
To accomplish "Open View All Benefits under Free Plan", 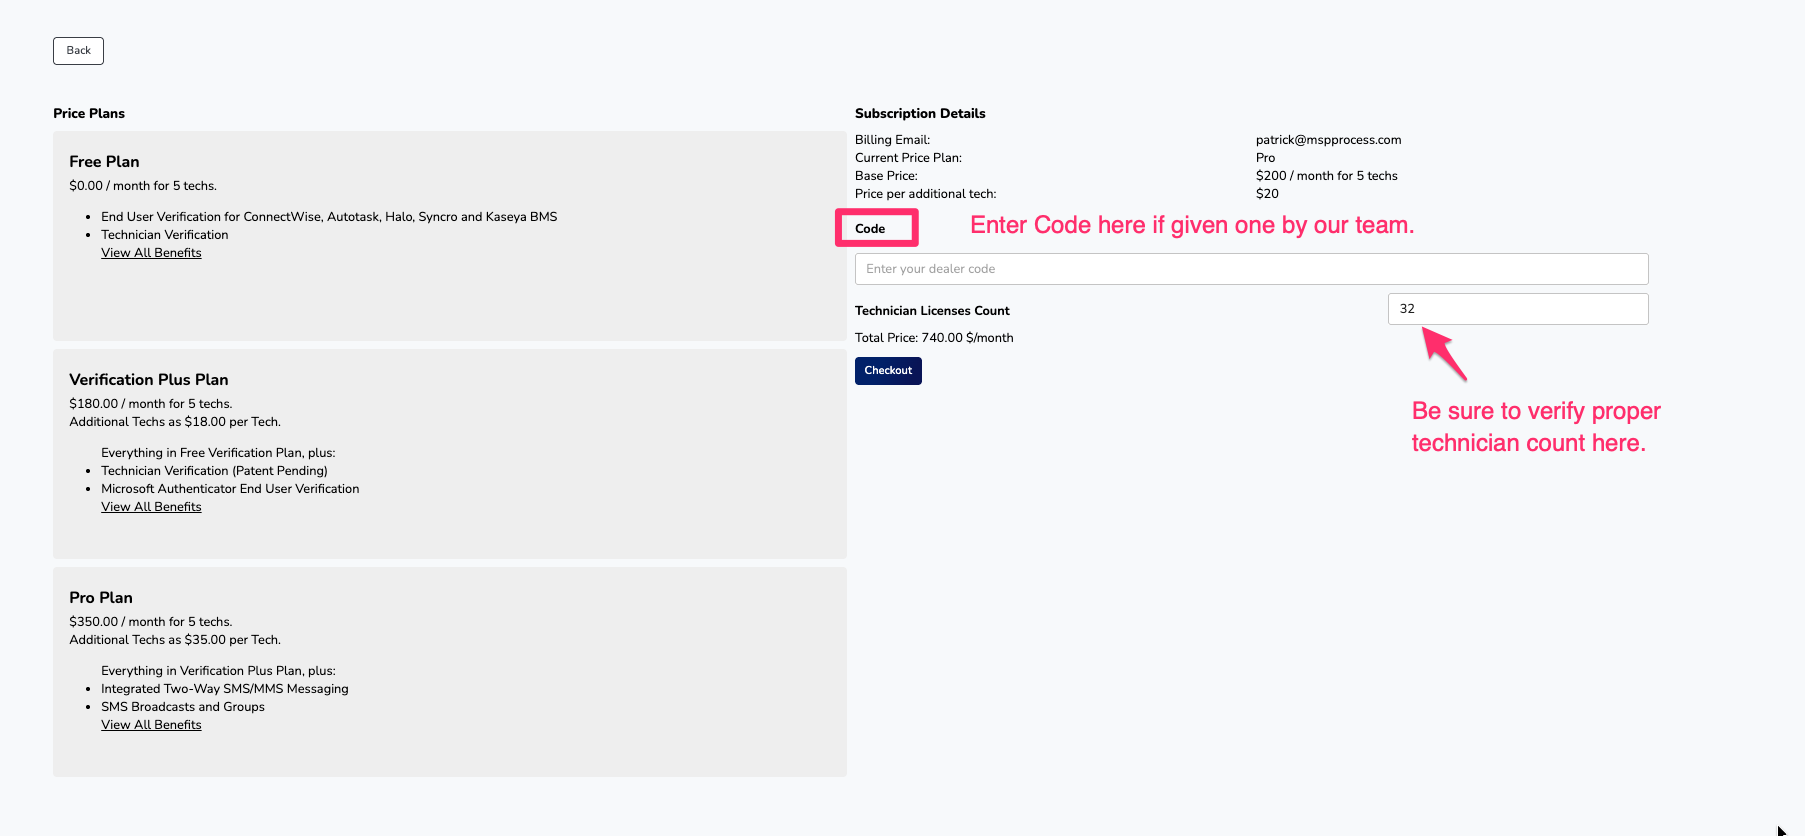I will pos(151,253).
